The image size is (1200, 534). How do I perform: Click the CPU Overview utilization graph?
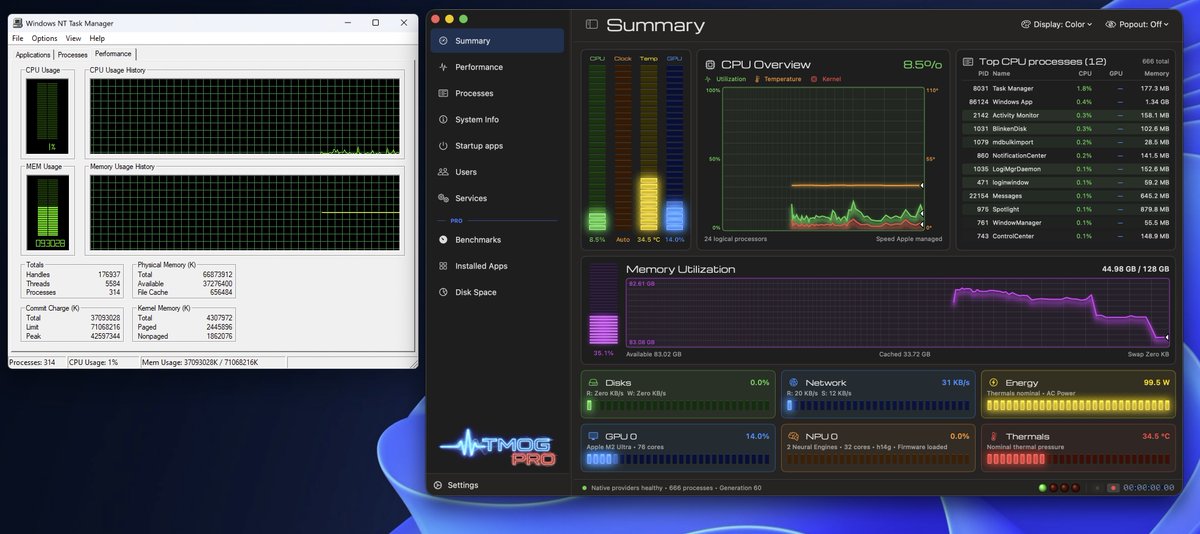click(x=822, y=159)
